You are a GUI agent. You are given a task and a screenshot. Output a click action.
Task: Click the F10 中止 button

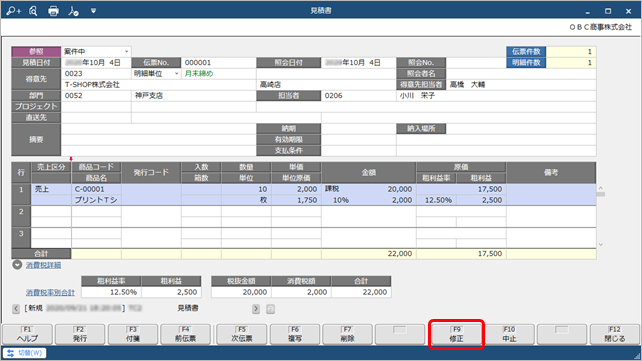click(x=509, y=334)
